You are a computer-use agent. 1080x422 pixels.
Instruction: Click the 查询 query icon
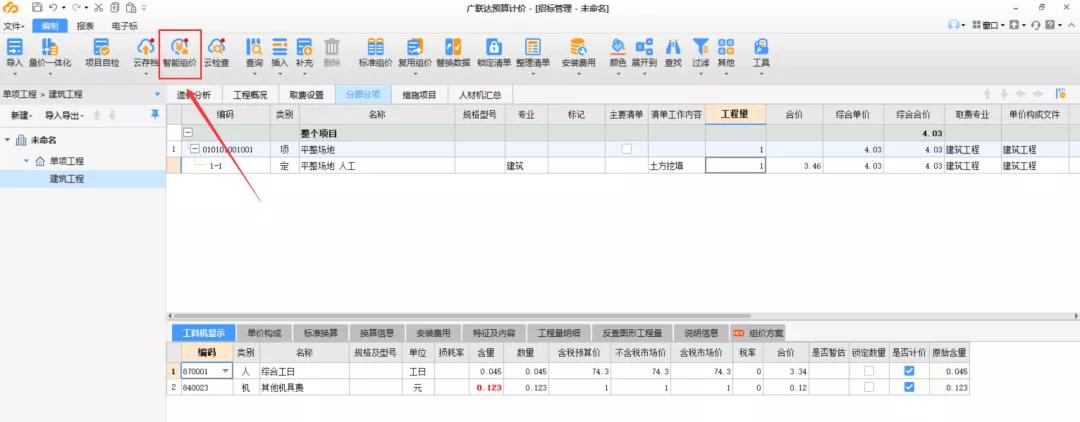pos(254,47)
